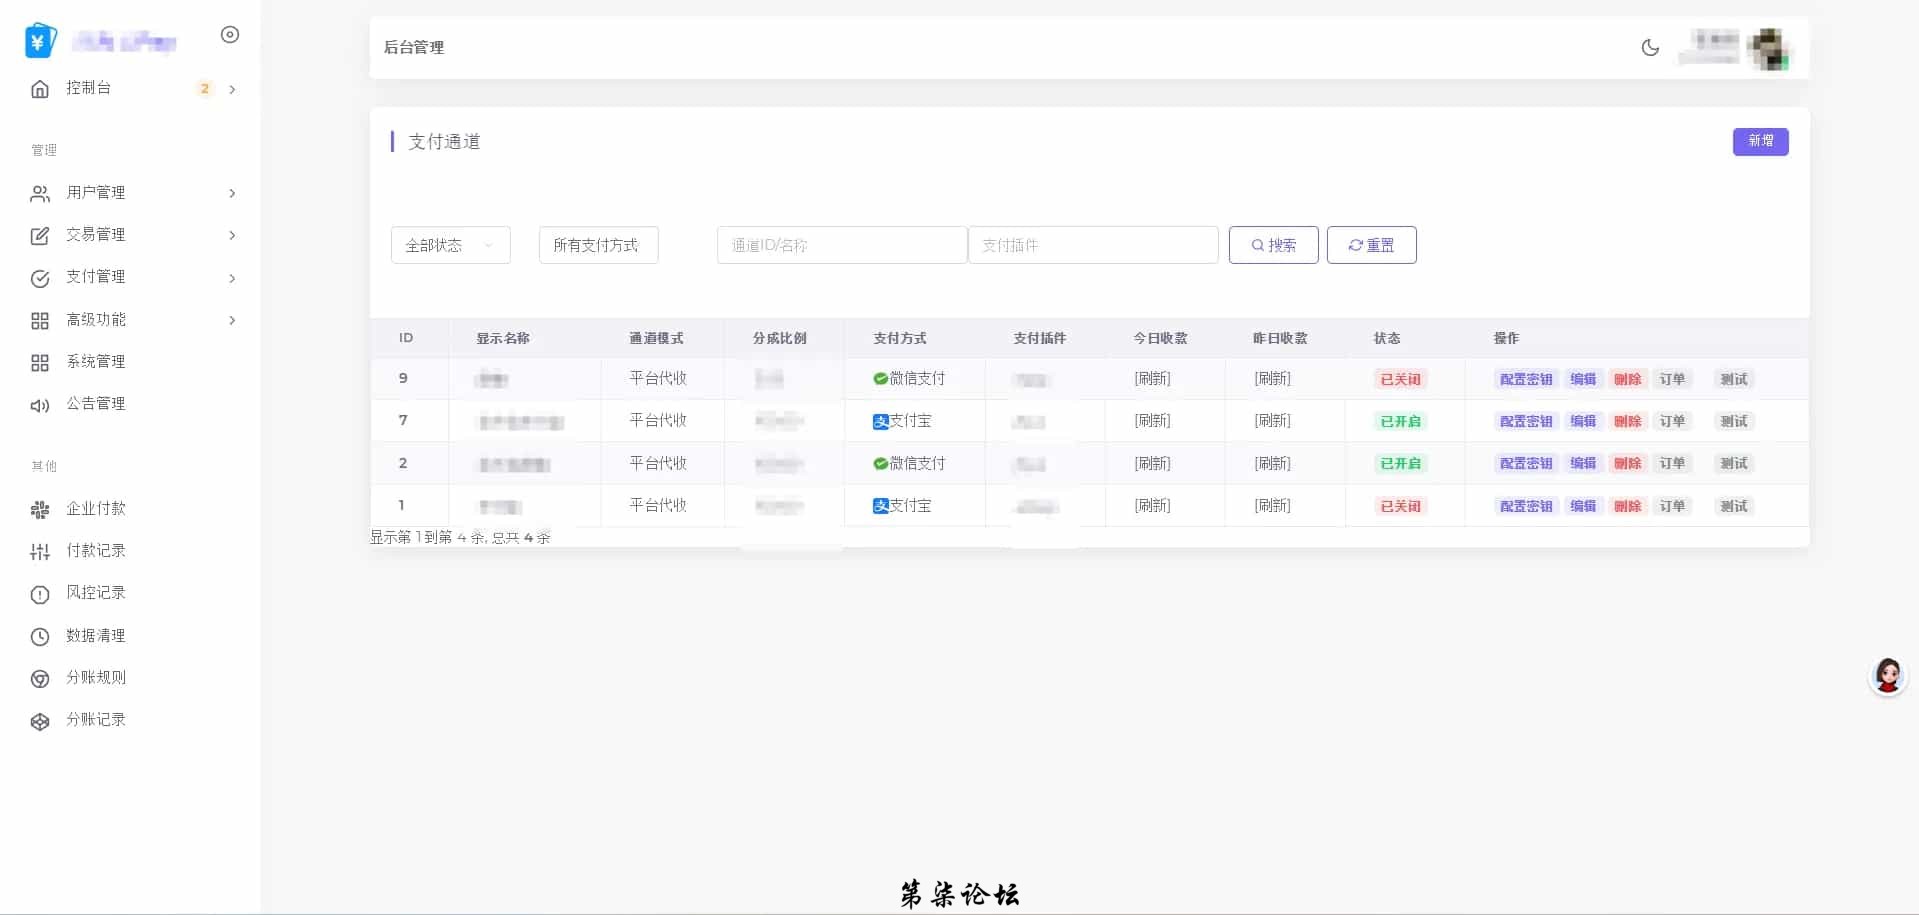Toggle the 已关闭 status of channel ID 9
This screenshot has height=915, width=1919.
coord(1400,379)
